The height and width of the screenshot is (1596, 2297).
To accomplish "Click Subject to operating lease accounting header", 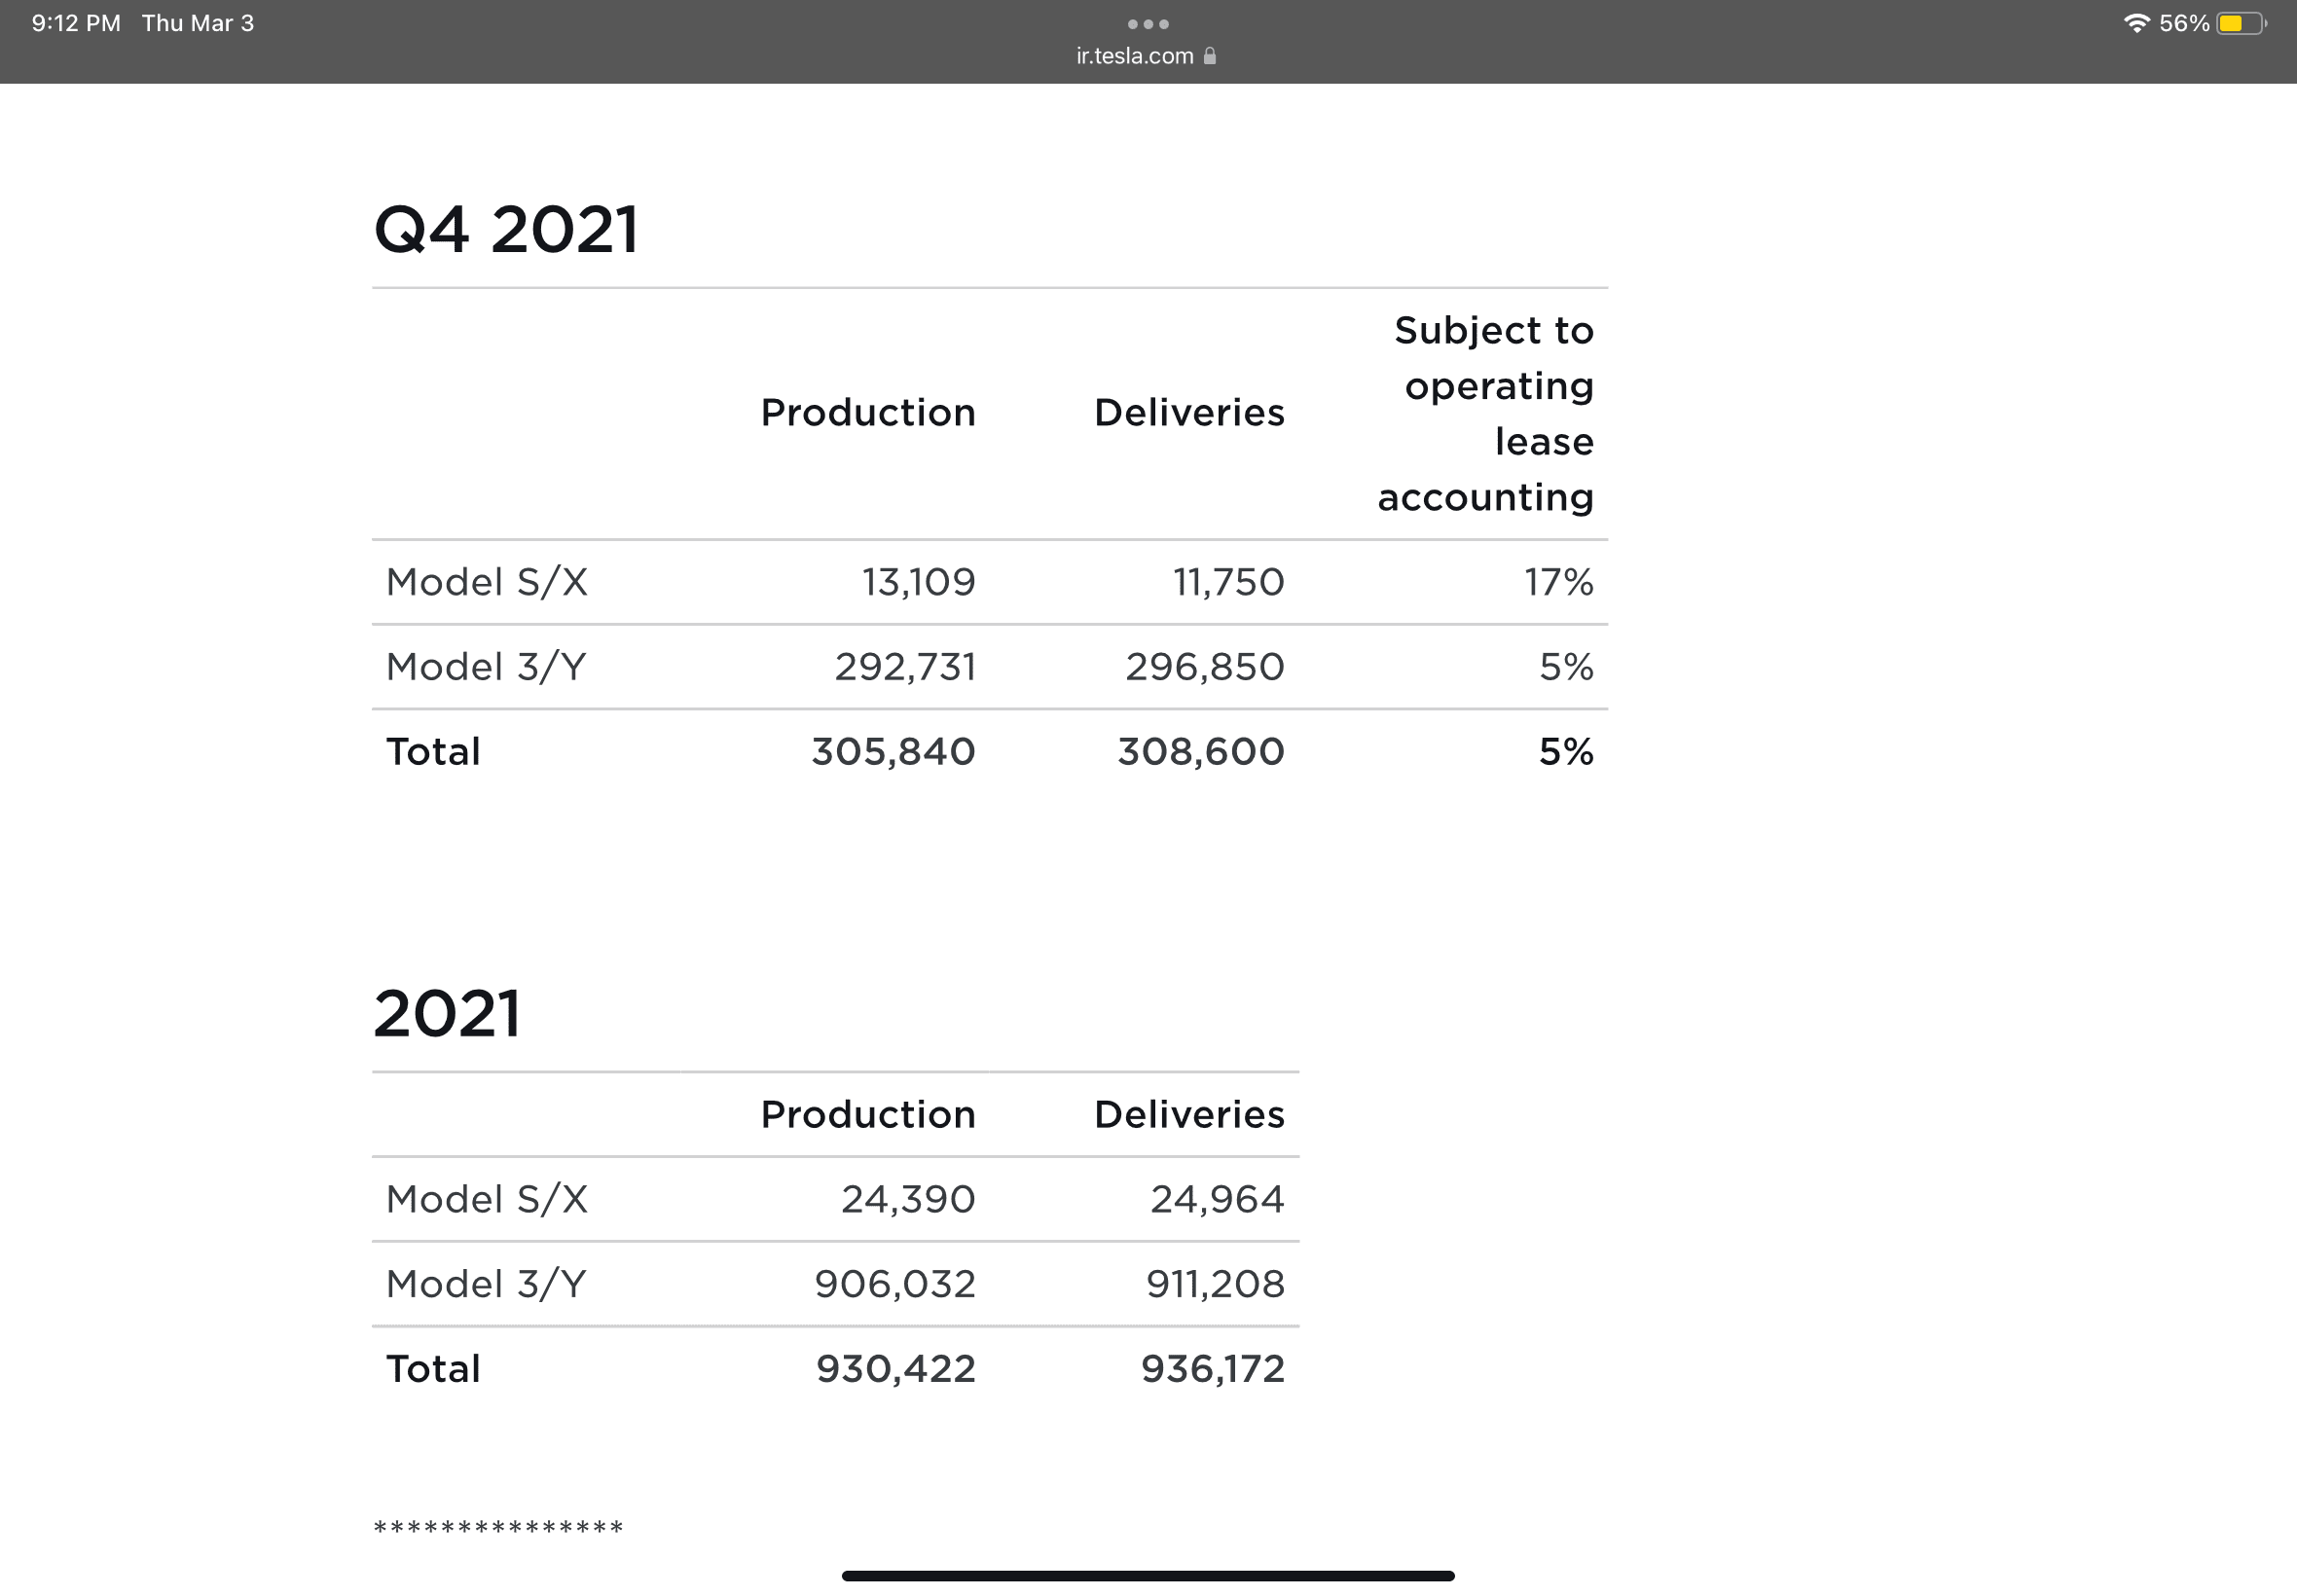I will coord(1486,413).
